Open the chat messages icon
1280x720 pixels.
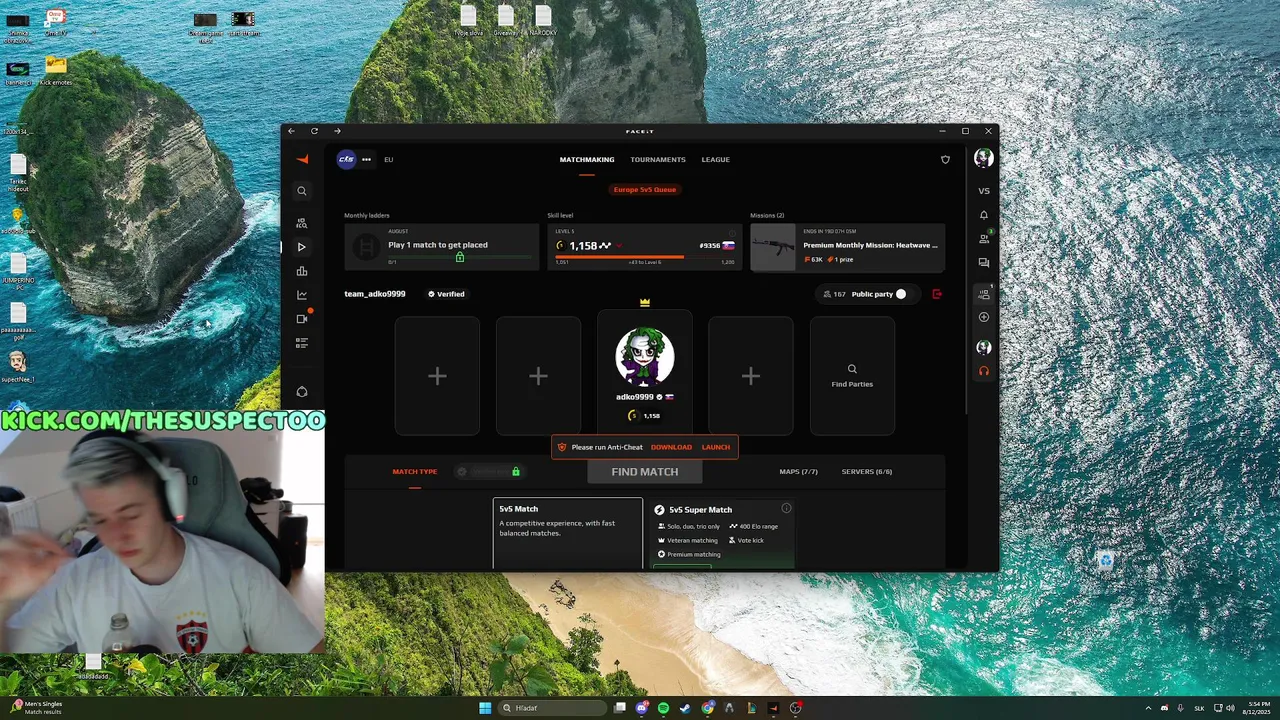point(984,263)
